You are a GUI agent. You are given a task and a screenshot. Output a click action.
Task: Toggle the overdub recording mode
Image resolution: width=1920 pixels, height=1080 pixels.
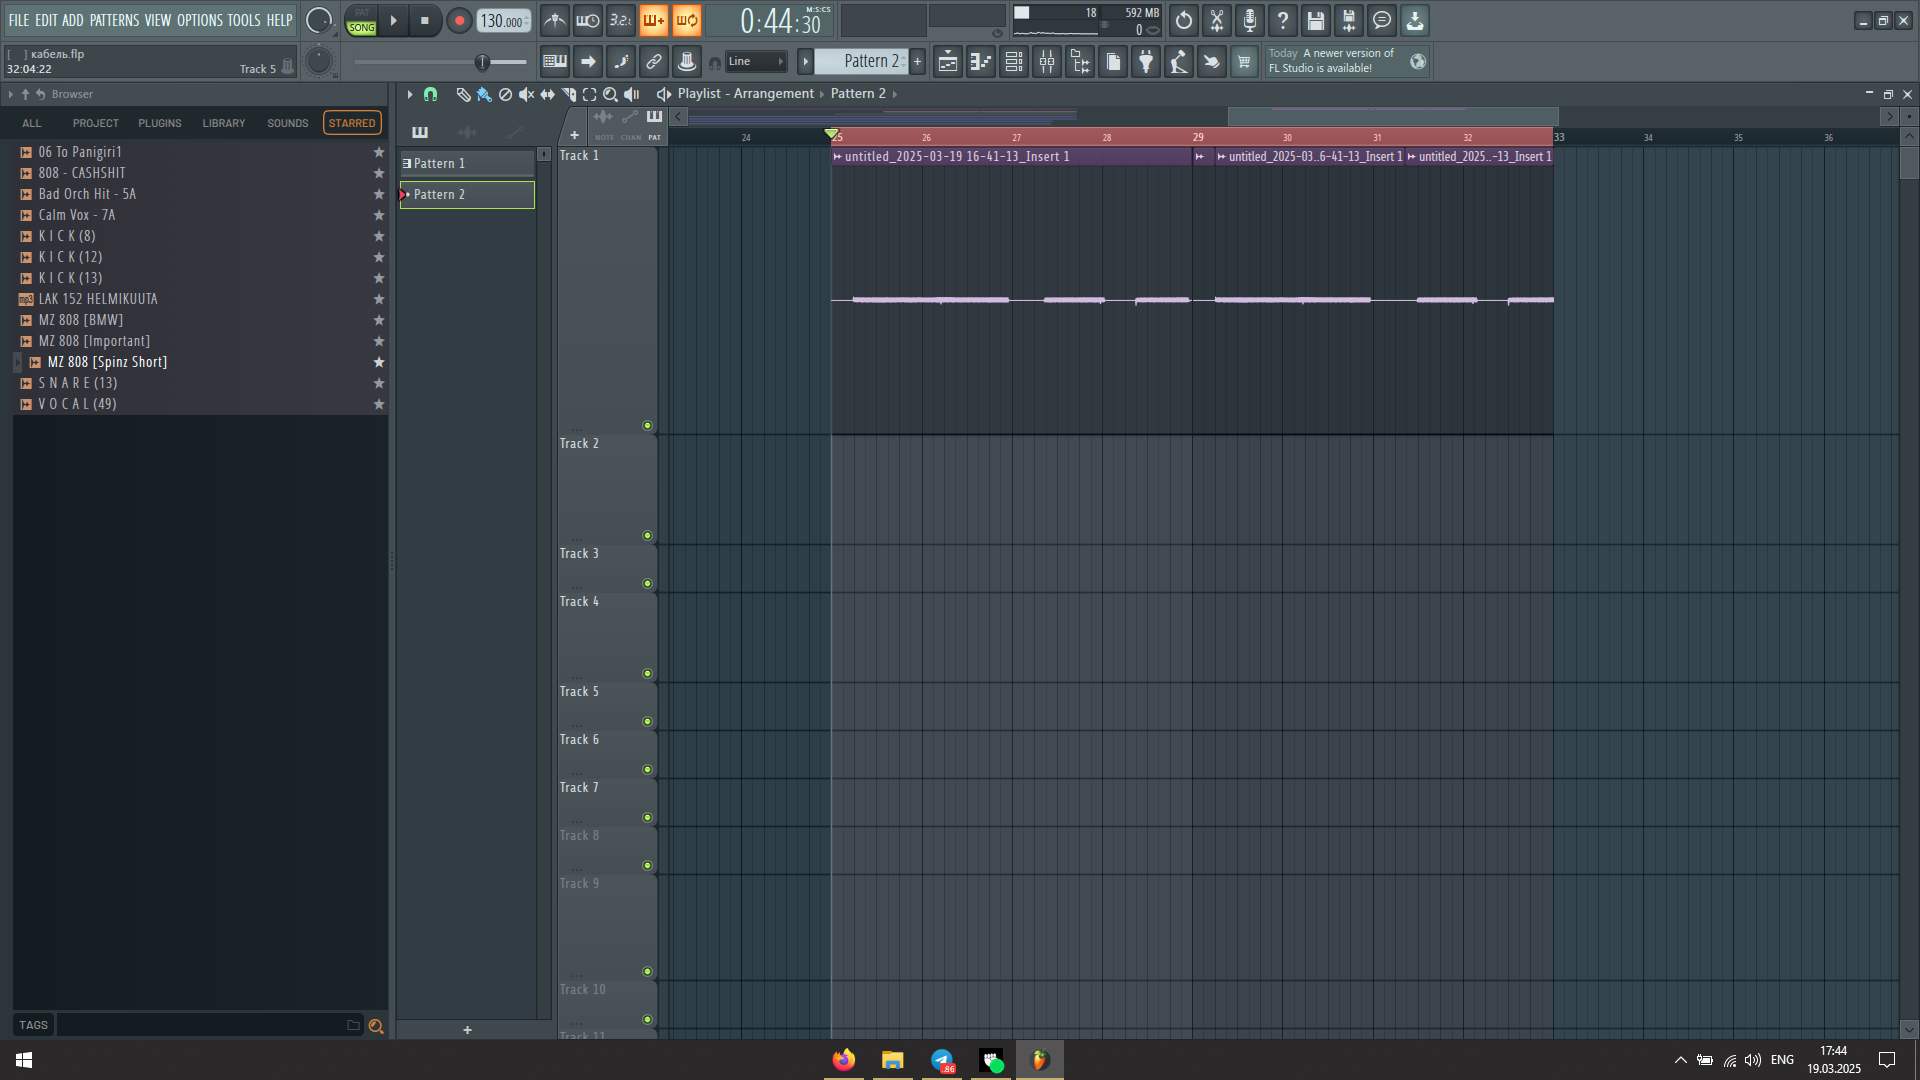pos(654,20)
